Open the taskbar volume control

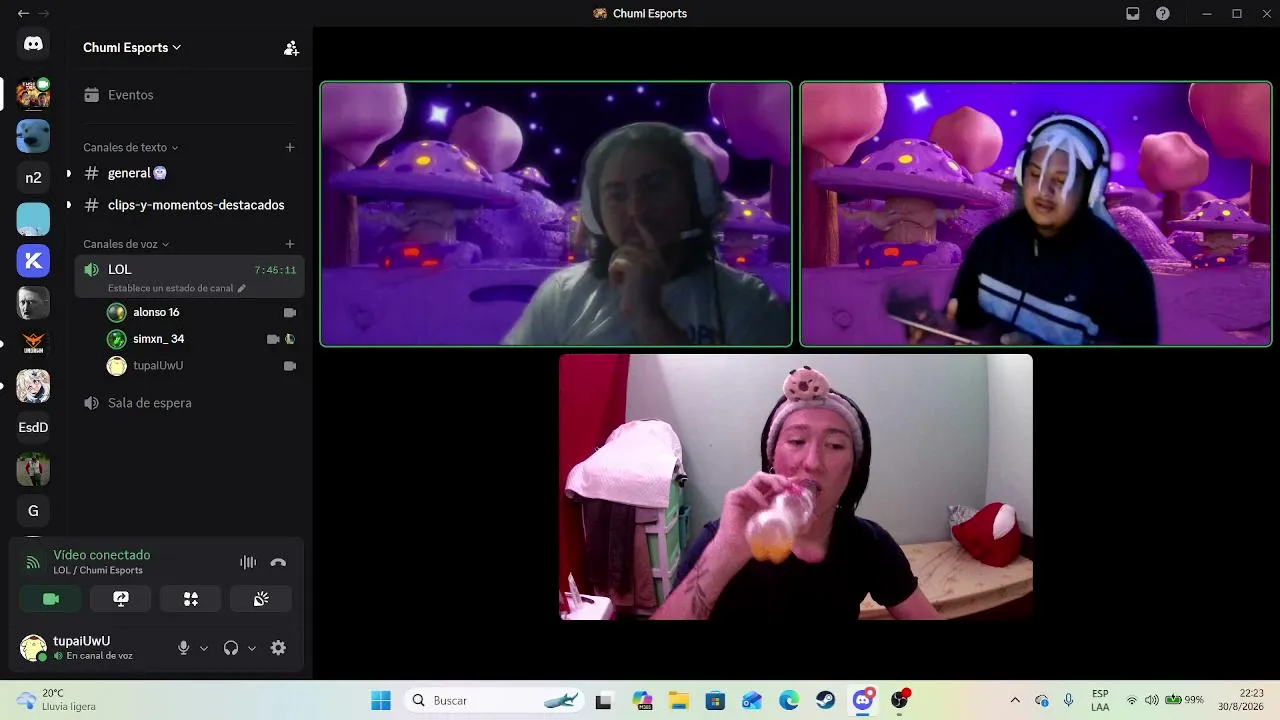click(1151, 700)
